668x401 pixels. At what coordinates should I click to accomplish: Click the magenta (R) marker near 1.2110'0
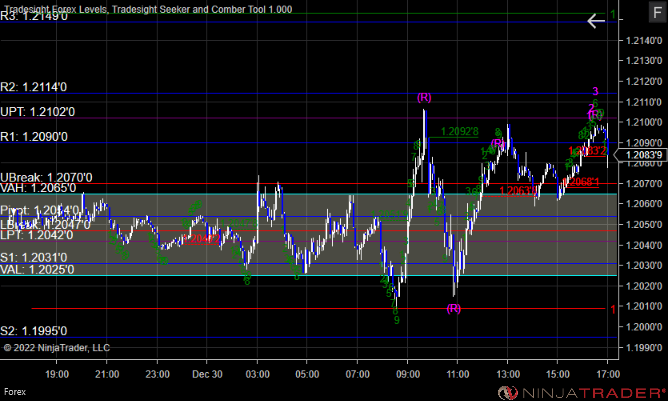(x=424, y=98)
